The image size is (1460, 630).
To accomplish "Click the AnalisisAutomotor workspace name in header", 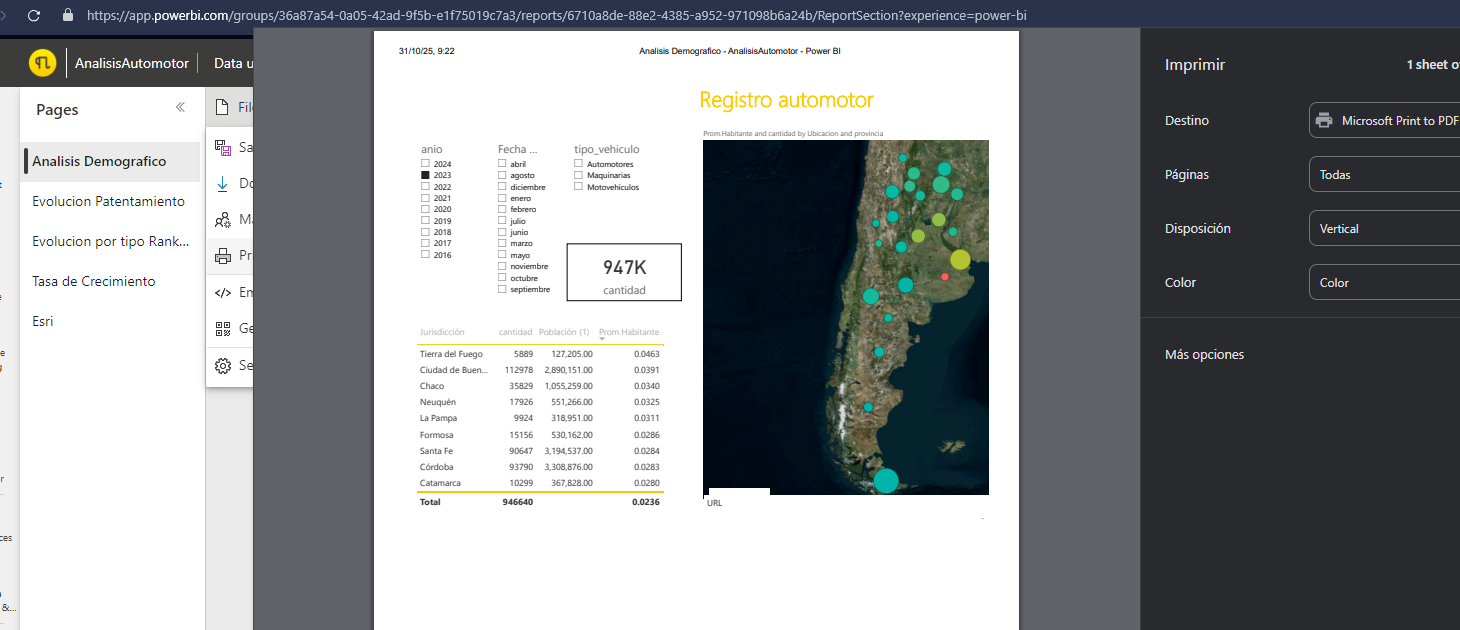I will [132, 63].
